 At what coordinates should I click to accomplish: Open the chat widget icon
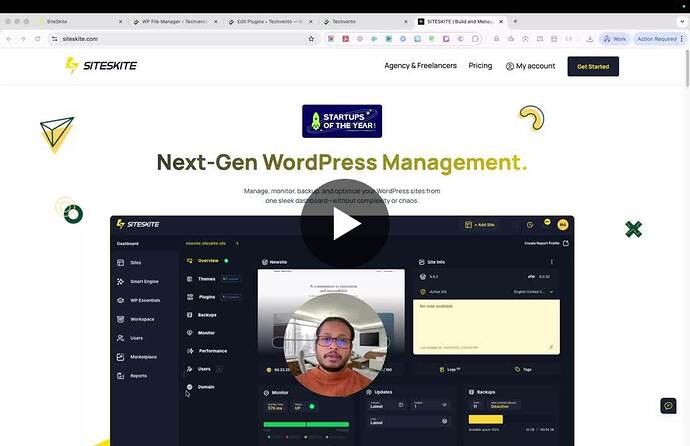click(668, 405)
